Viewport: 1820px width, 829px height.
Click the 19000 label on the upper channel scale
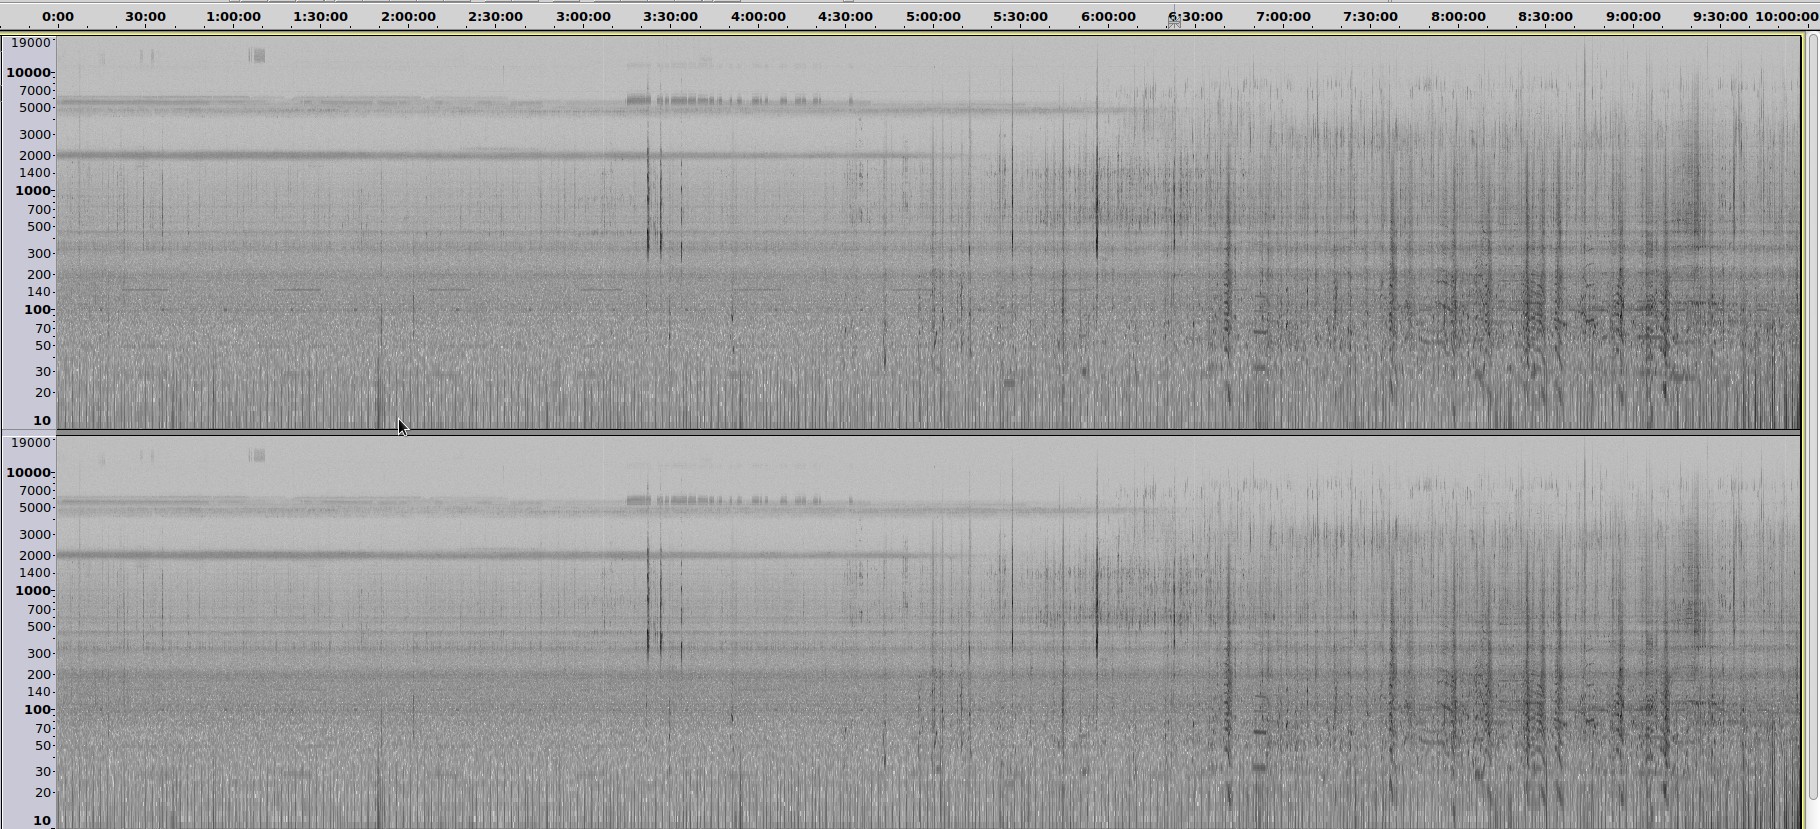[x=30, y=43]
